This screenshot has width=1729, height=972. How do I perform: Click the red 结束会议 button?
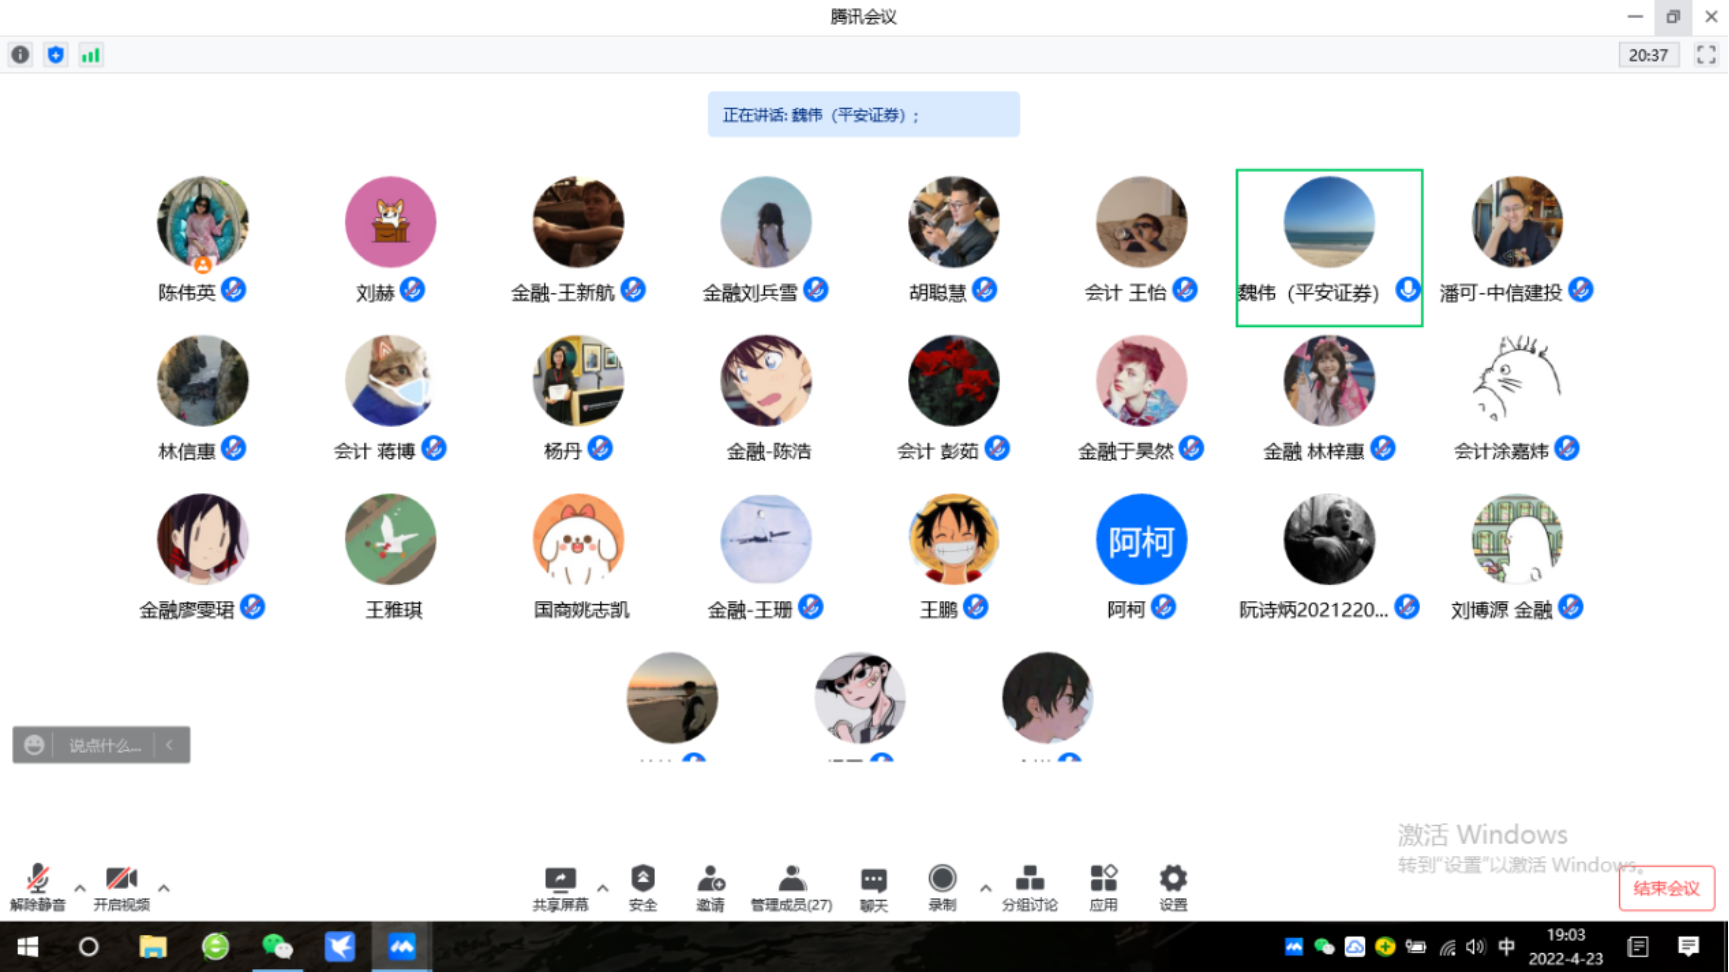(x=1666, y=888)
